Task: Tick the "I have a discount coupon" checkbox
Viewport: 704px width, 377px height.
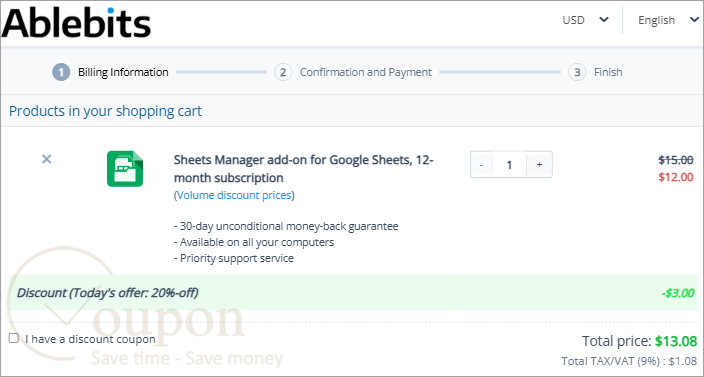Action: tap(14, 338)
